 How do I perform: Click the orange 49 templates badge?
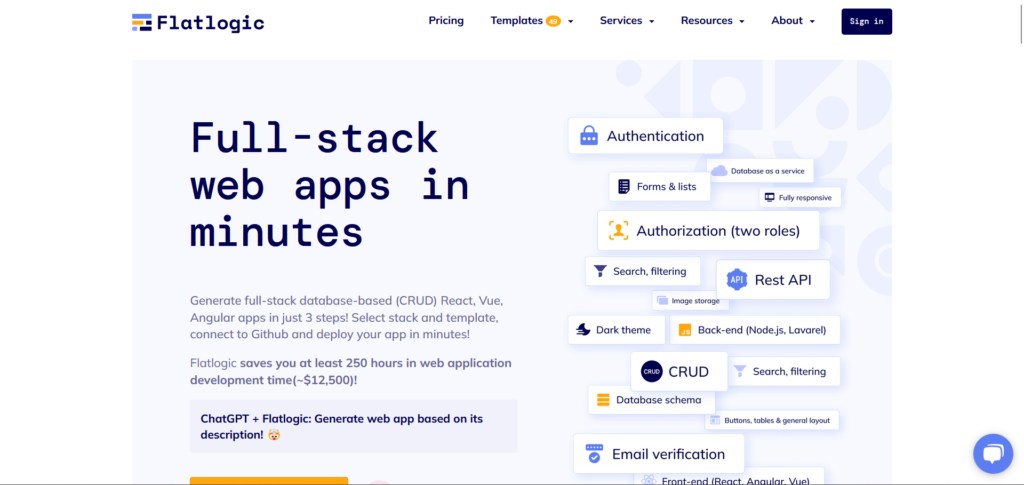(x=553, y=21)
